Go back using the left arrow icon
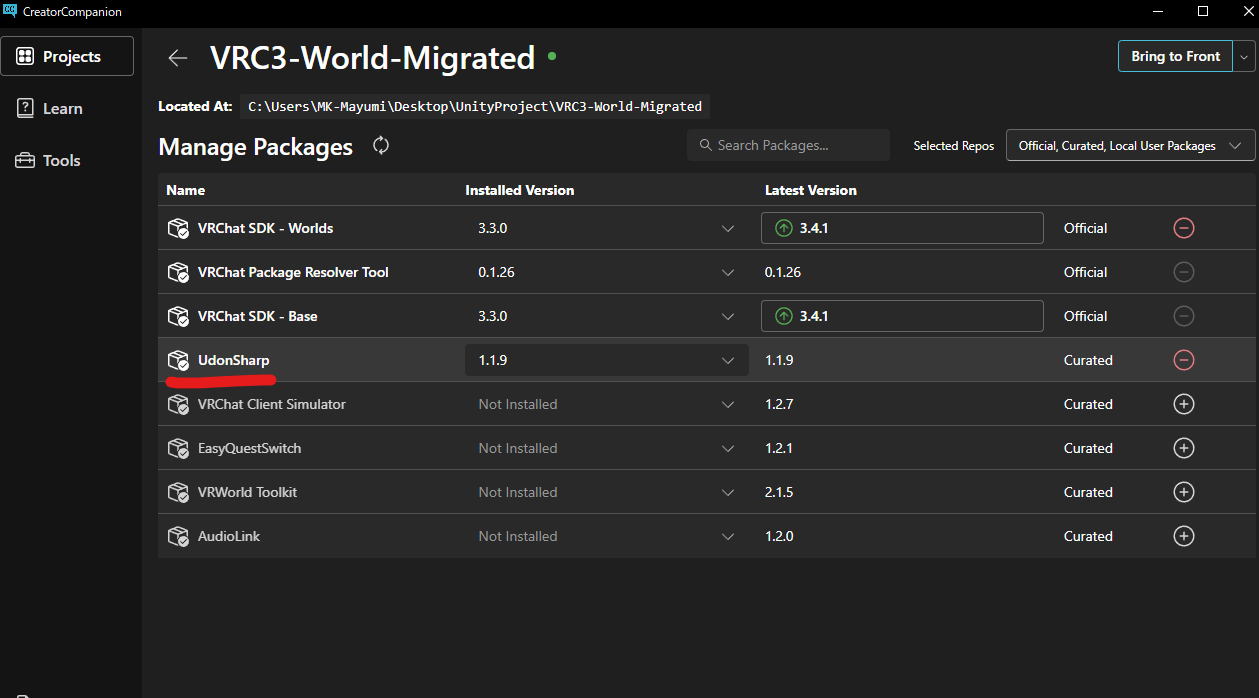The height and width of the screenshot is (698, 1259). tap(178, 58)
